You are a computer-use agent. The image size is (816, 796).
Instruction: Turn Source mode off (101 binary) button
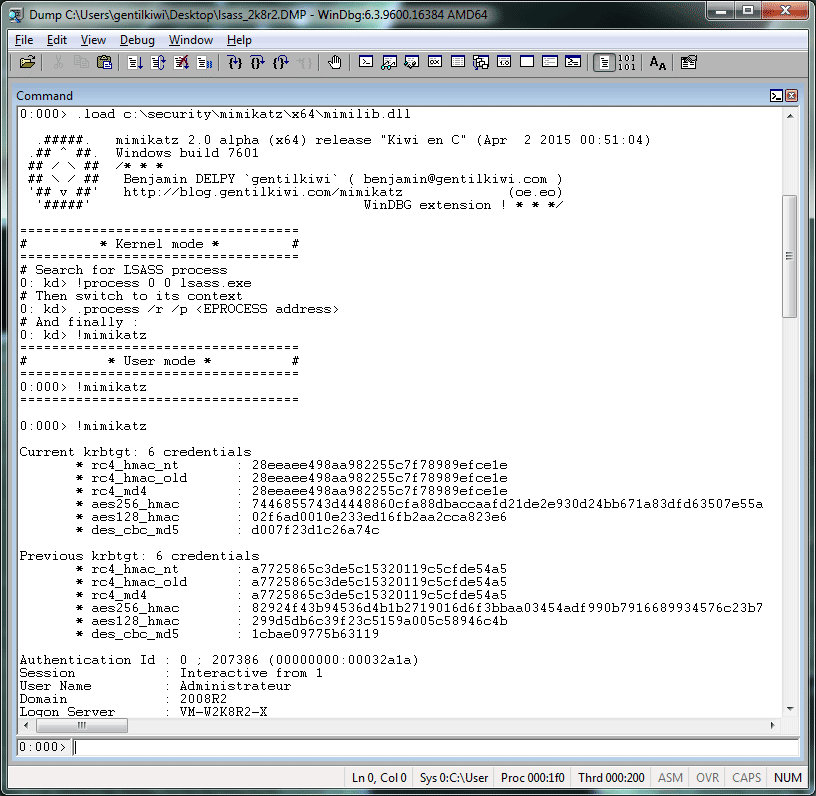pyautogui.click(x=626, y=62)
